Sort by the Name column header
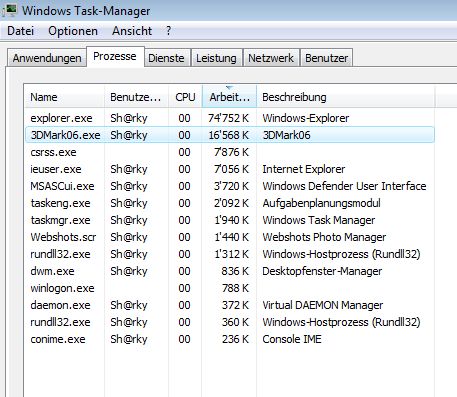Screen dimensions: 457x397 click(x=64, y=97)
